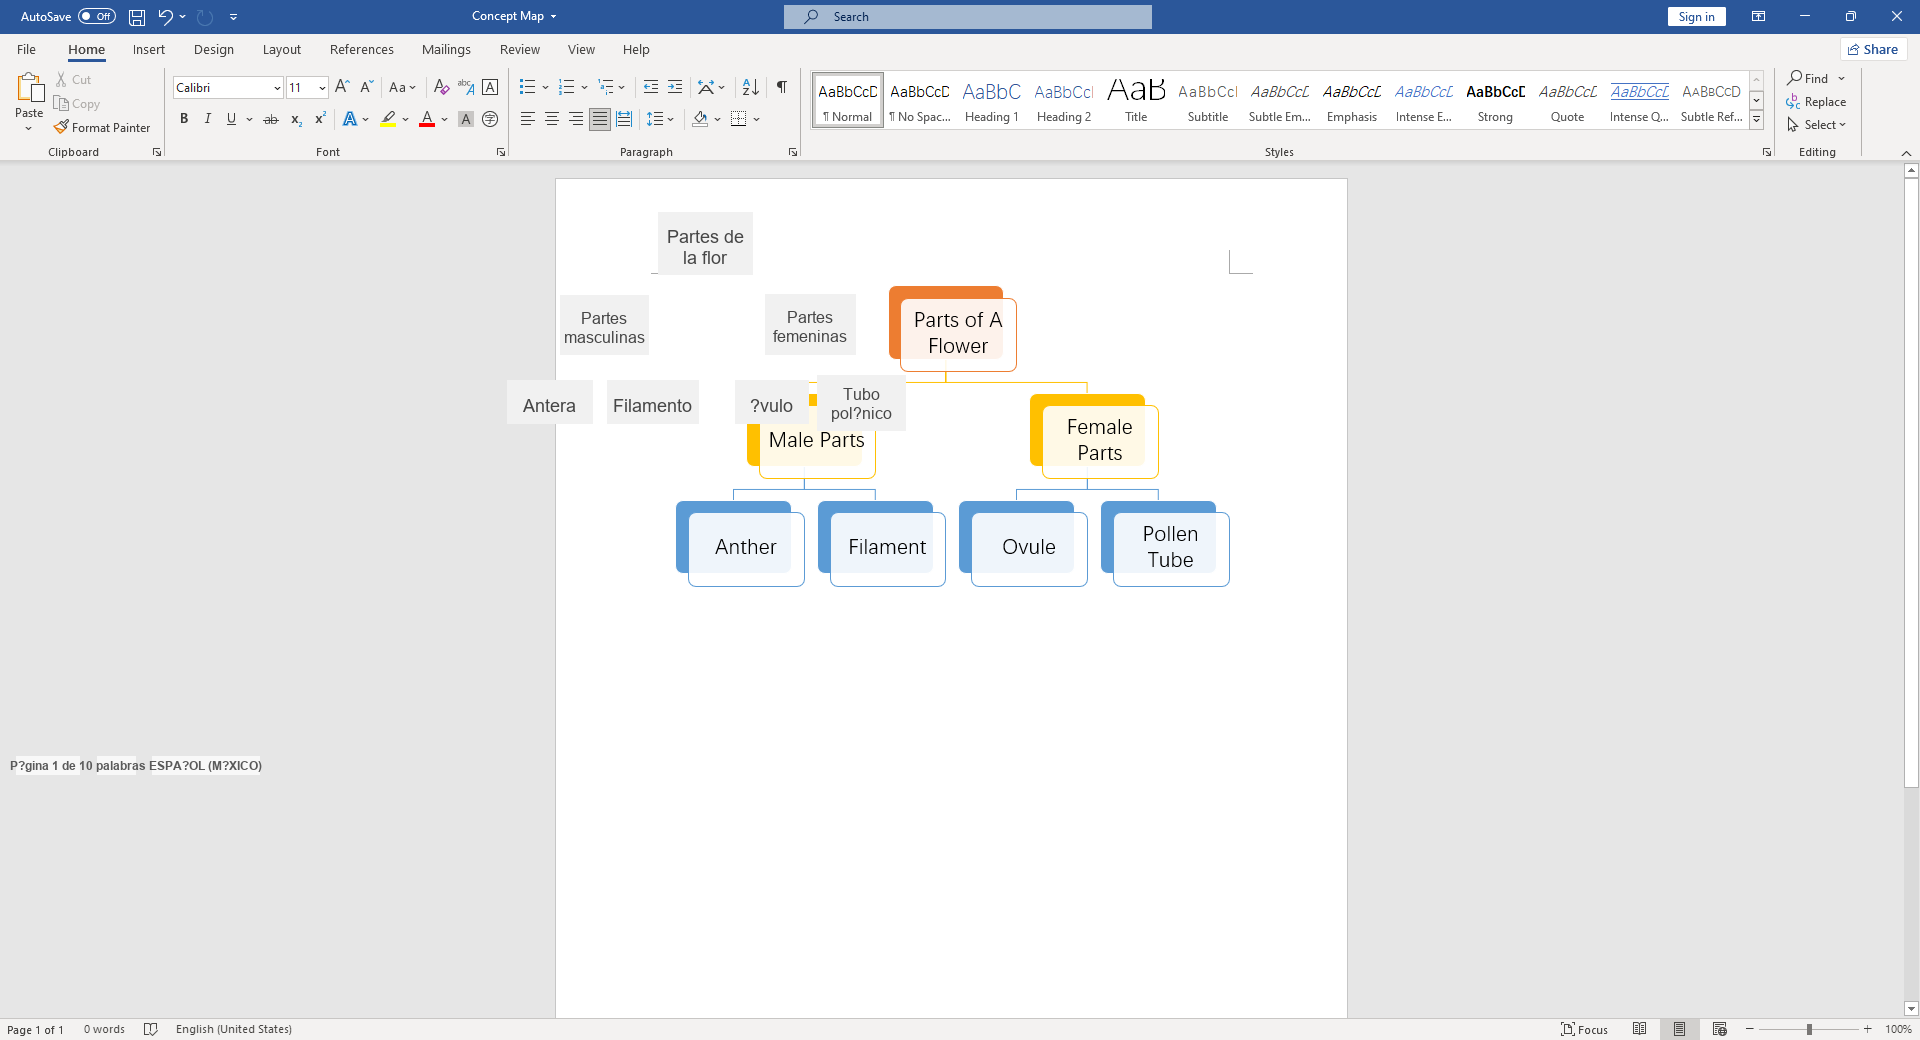Open the Numbering list dropdown

[x=584, y=88]
